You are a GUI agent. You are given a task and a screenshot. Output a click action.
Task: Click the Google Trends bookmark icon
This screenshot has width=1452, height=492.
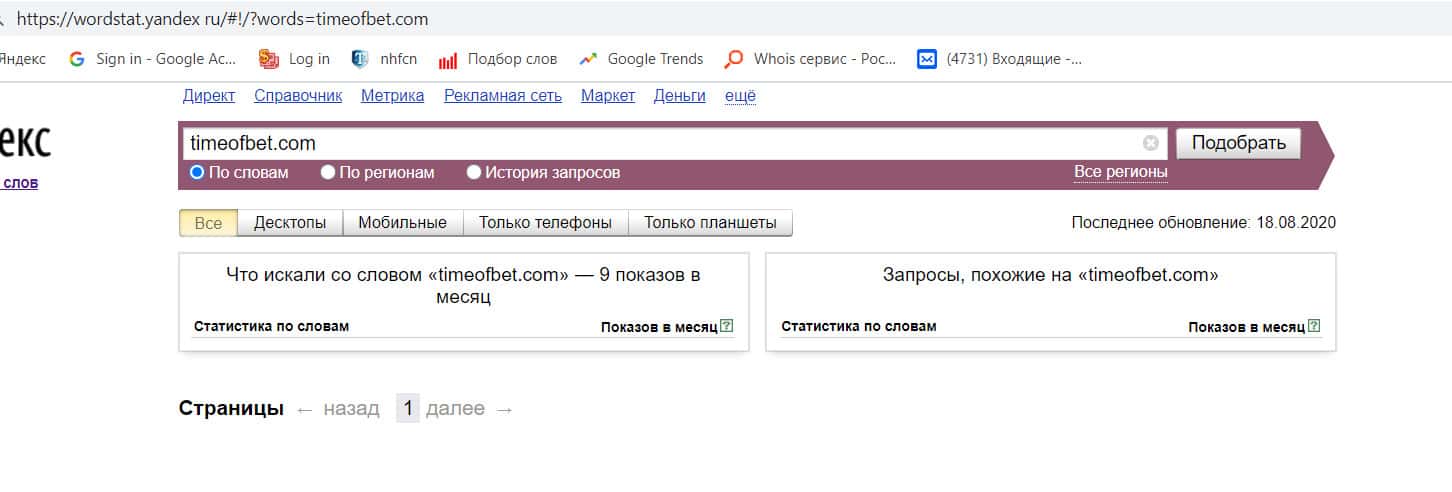[x=587, y=59]
